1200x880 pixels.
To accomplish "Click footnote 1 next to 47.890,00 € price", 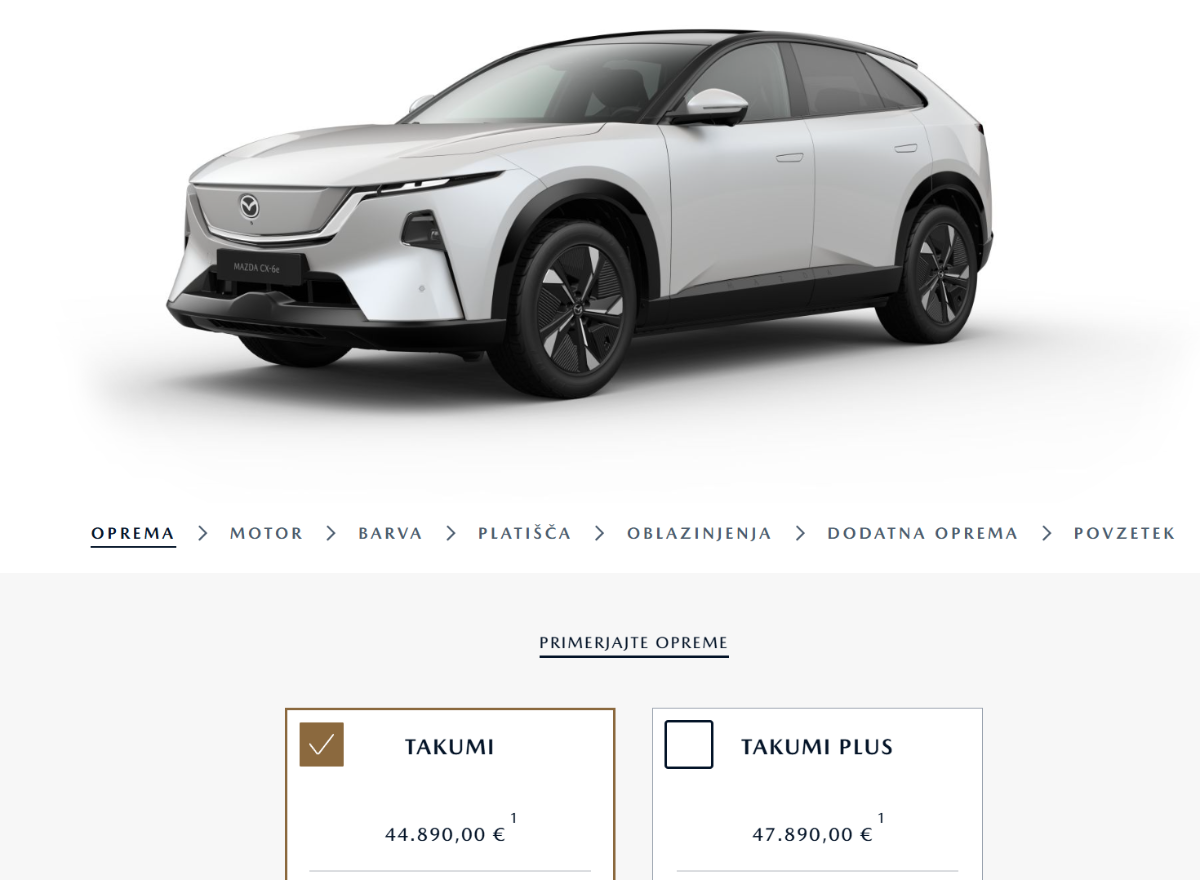I will tap(881, 818).
